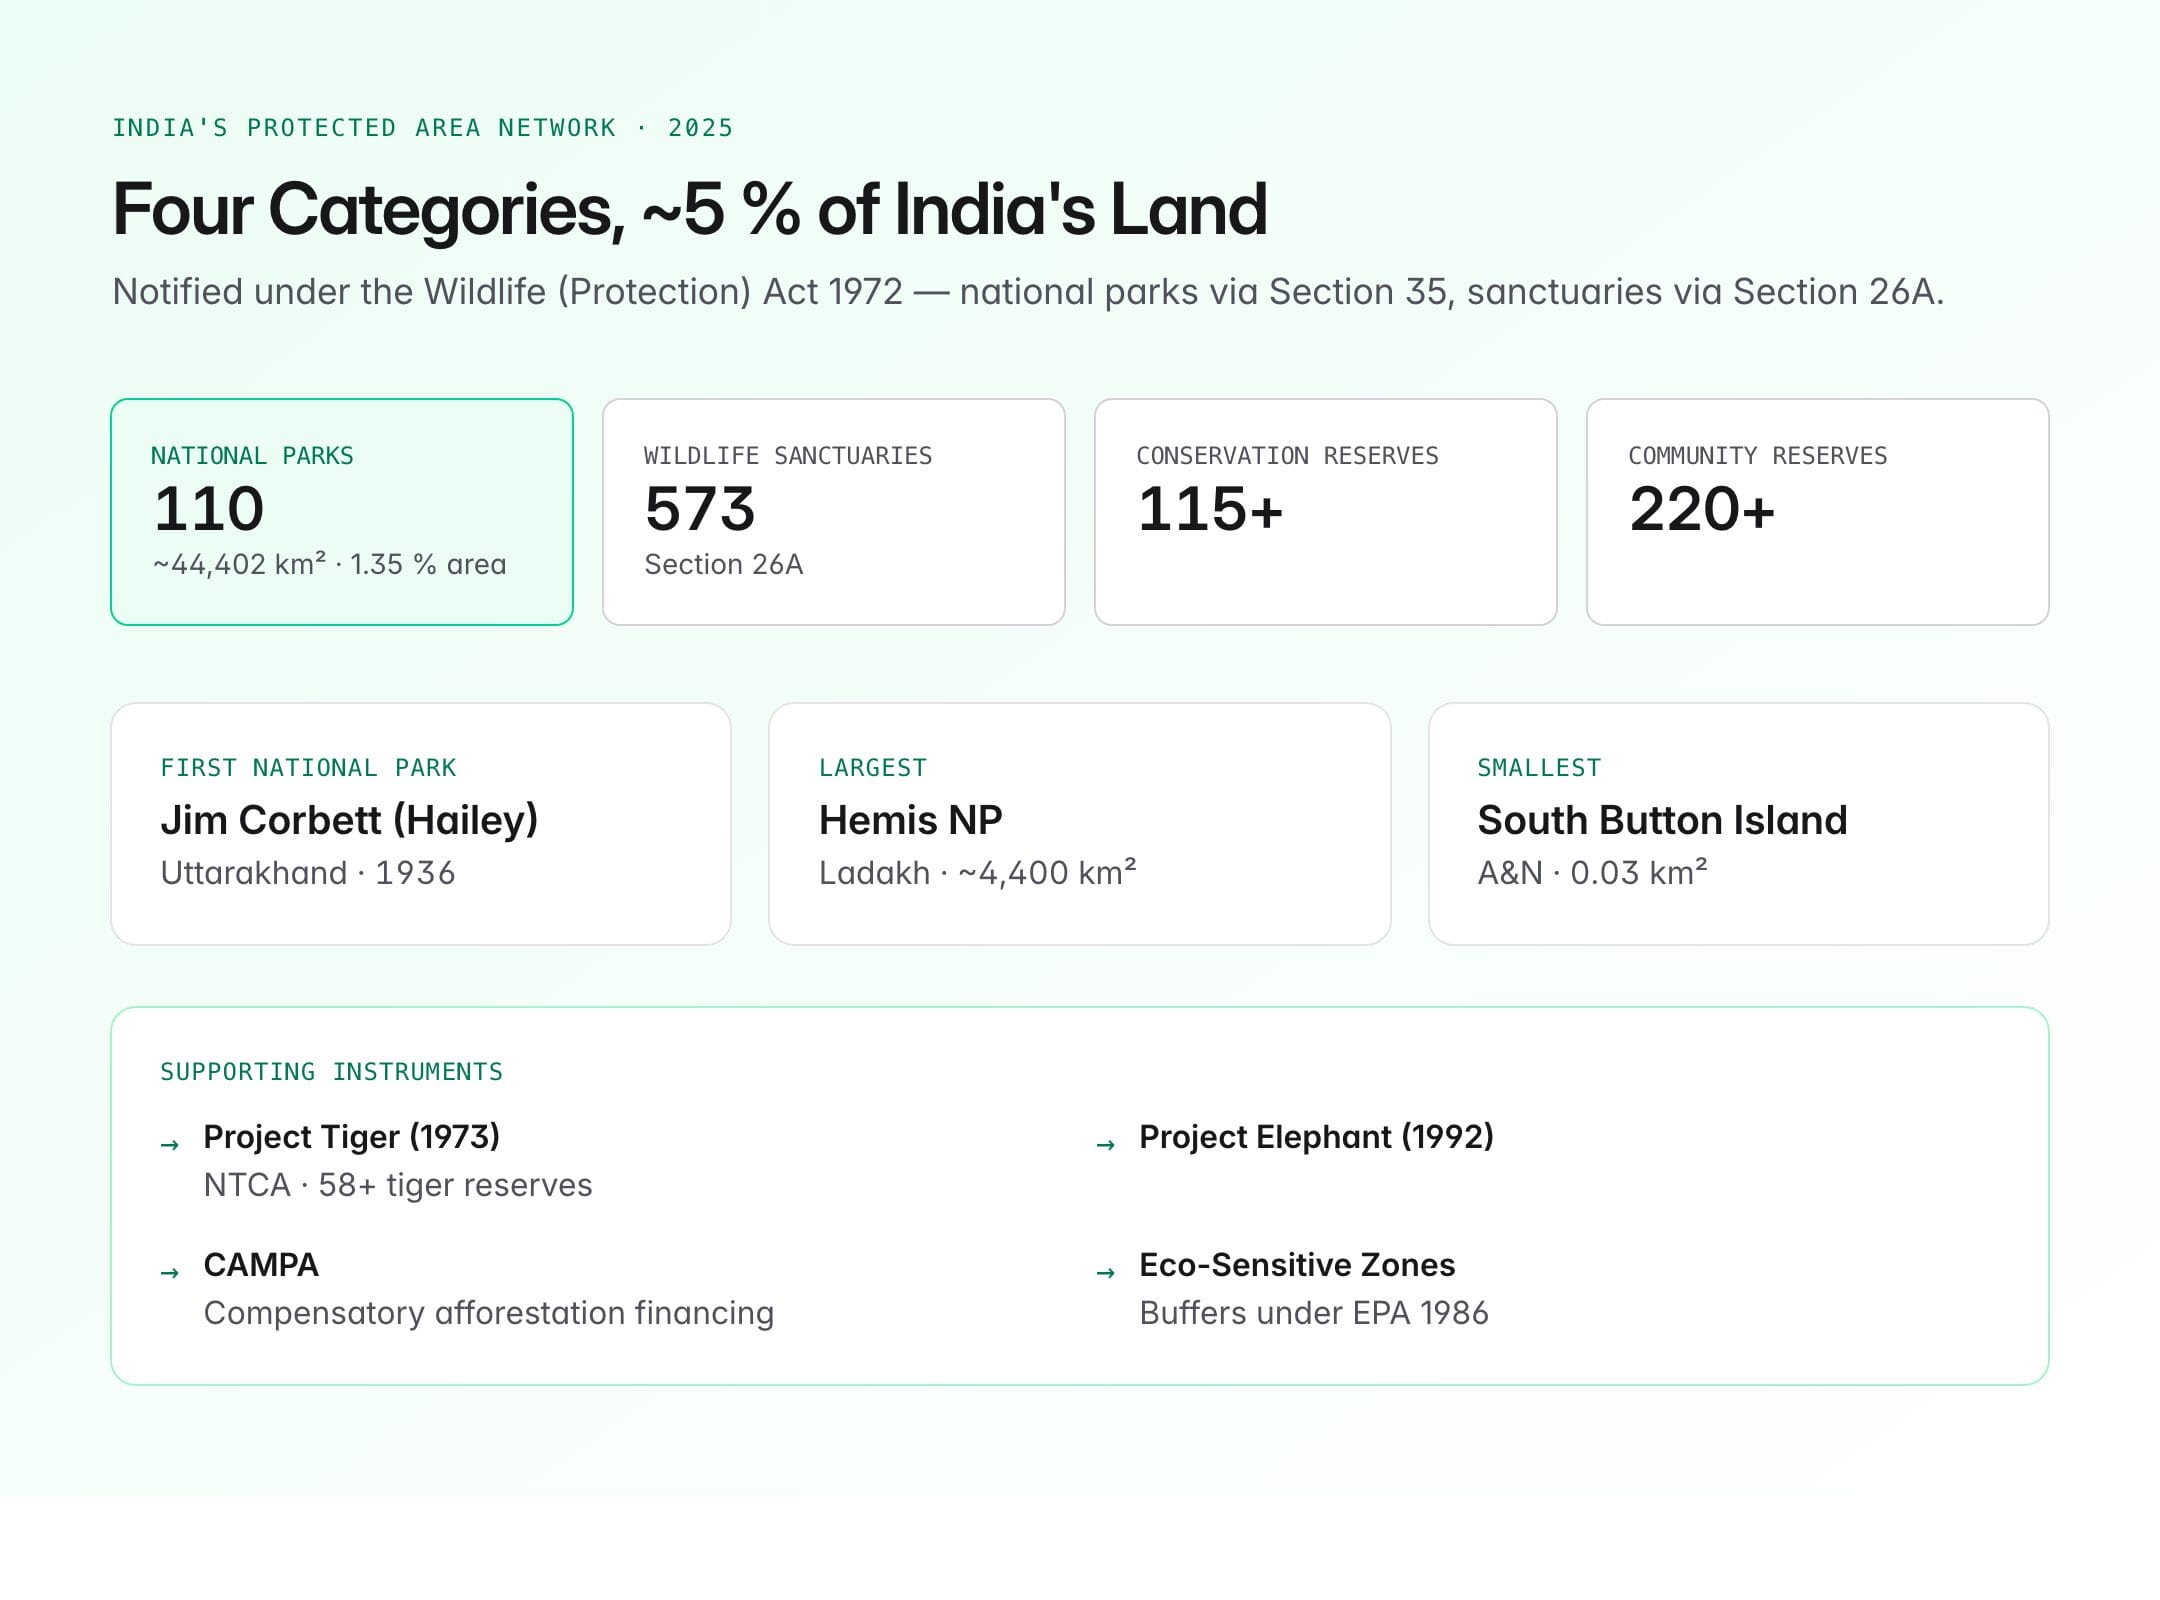This screenshot has height=1600, width=2160.
Task: Click the 'Uttarakhand · 1936' subtitle
Action: pyautogui.click(x=308, y=873)
